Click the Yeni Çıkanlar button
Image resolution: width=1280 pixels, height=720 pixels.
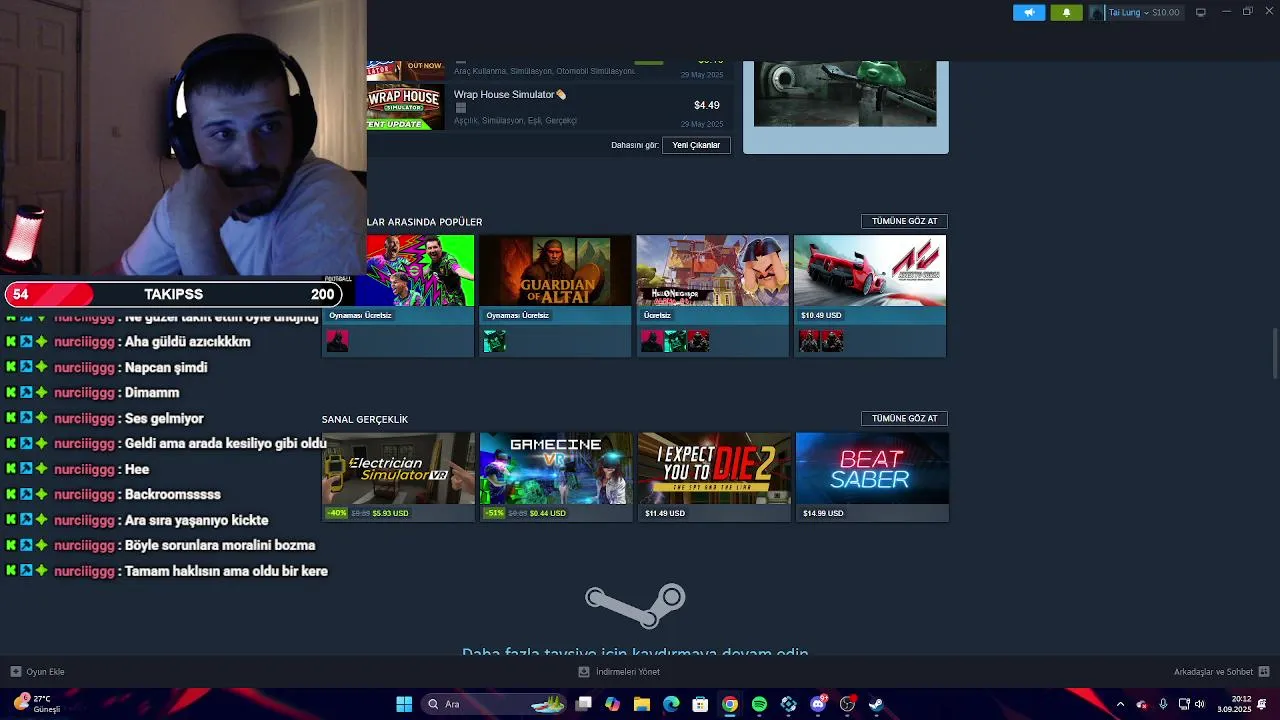[696, 145]
